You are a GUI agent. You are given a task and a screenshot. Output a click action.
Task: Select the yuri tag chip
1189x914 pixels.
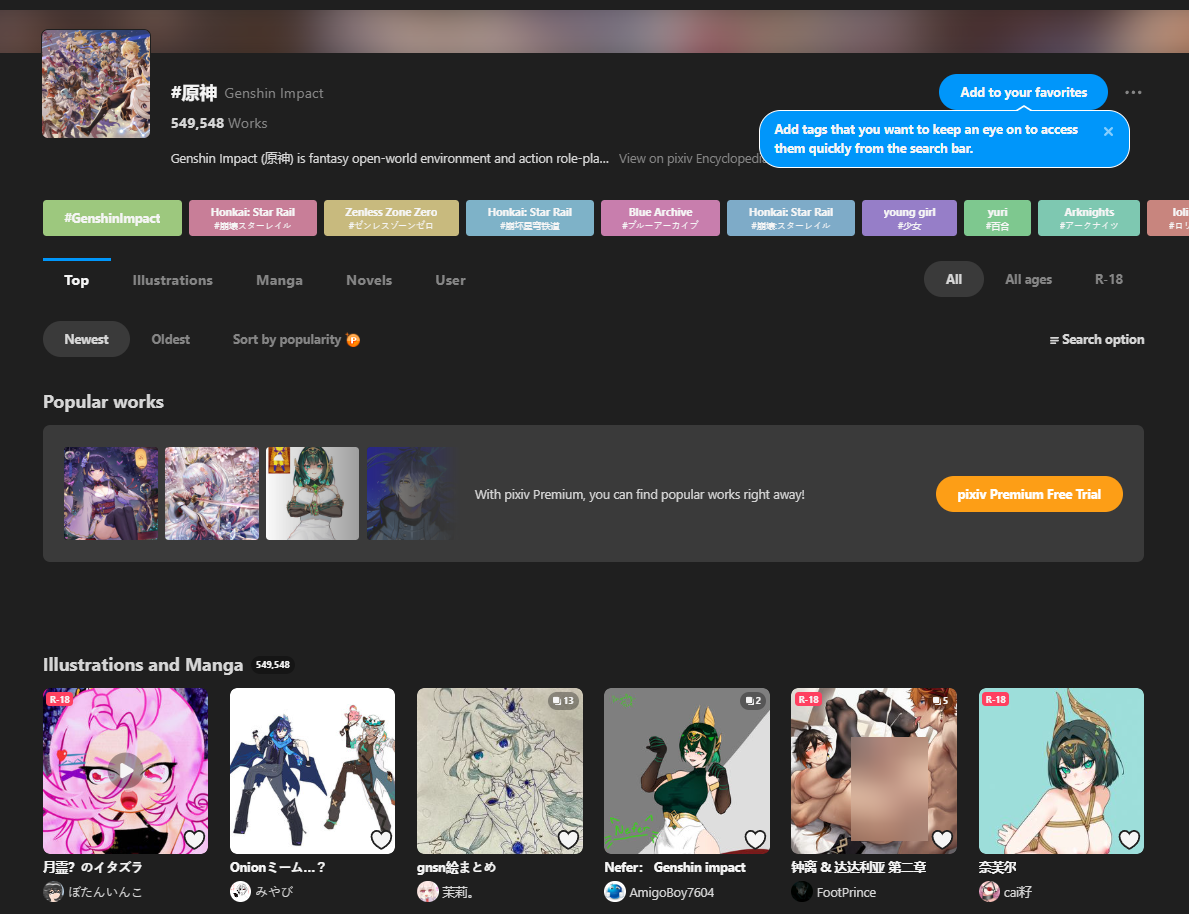(997, 218)
